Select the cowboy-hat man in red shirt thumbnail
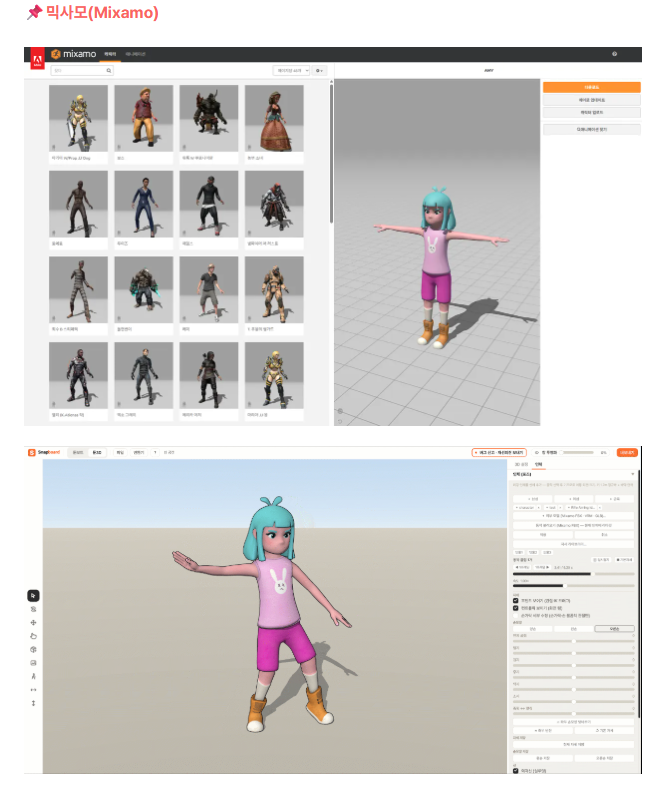 tap(144, 118)
